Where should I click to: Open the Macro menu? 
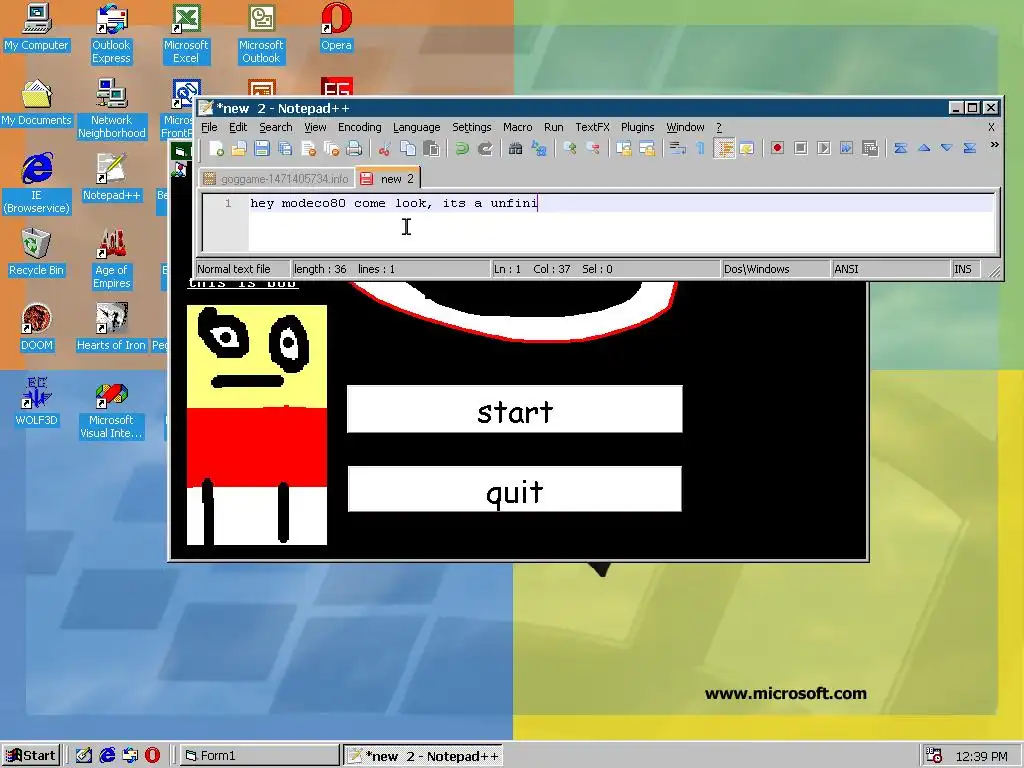[517, 127]
